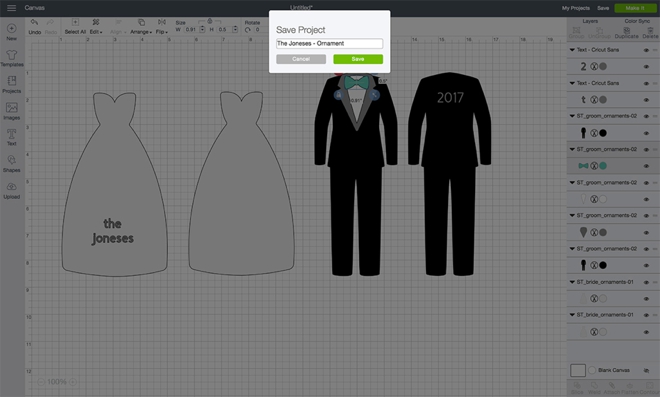This screenshot has height=397, width=660.
Task: Redo the undone action
Action: point(51,27)
